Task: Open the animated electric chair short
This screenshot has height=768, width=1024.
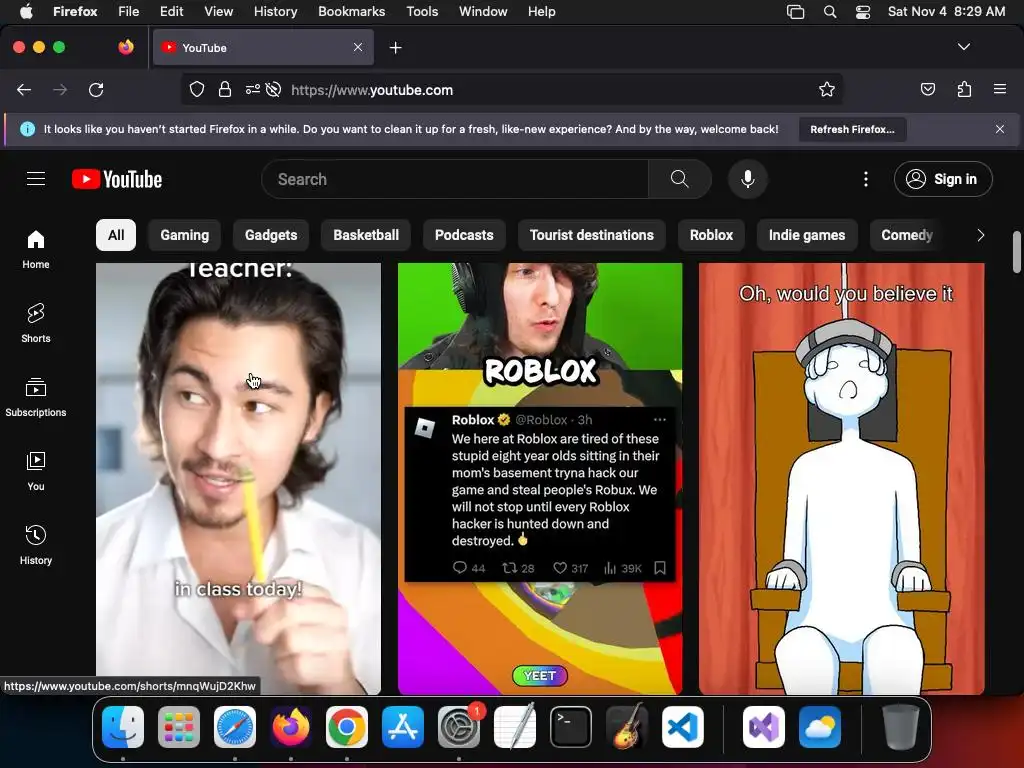Action: point(842,479)
